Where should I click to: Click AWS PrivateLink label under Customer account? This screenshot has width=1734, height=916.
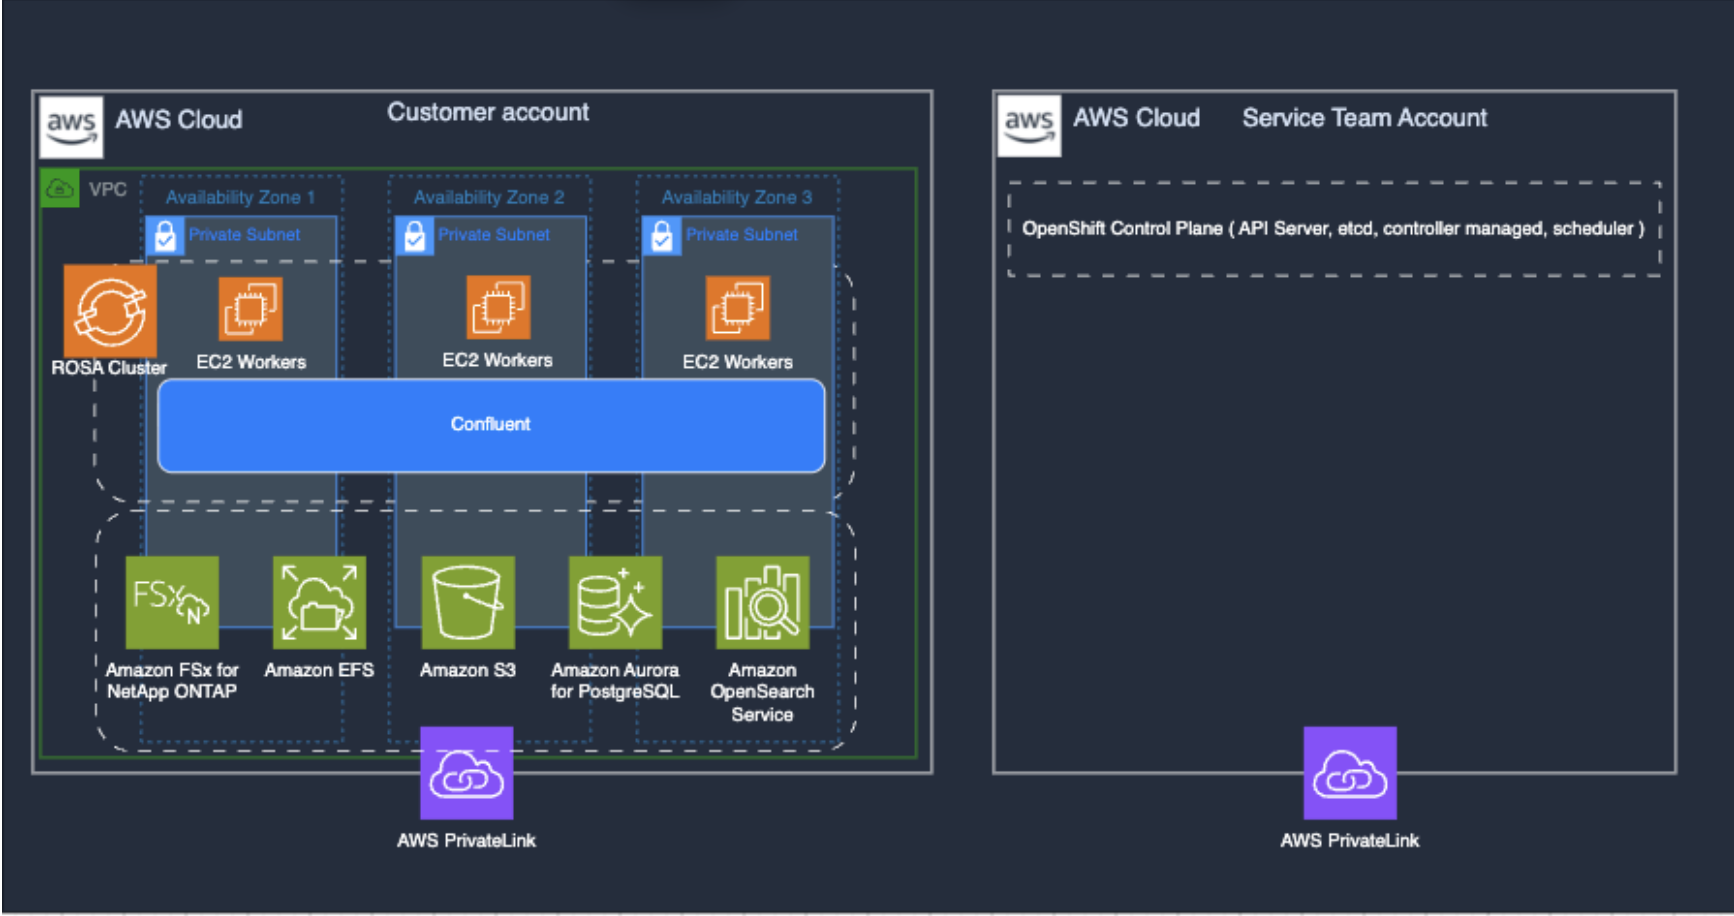point(466,841)
